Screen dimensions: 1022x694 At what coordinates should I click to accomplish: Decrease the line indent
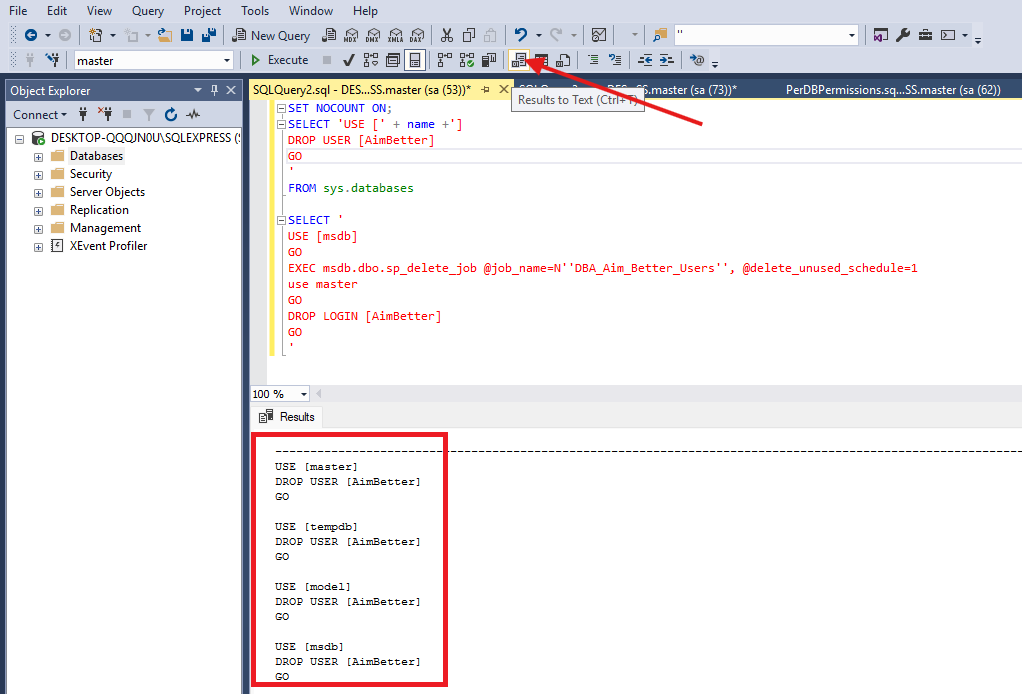pyautogui.click(x=645, y=61)
